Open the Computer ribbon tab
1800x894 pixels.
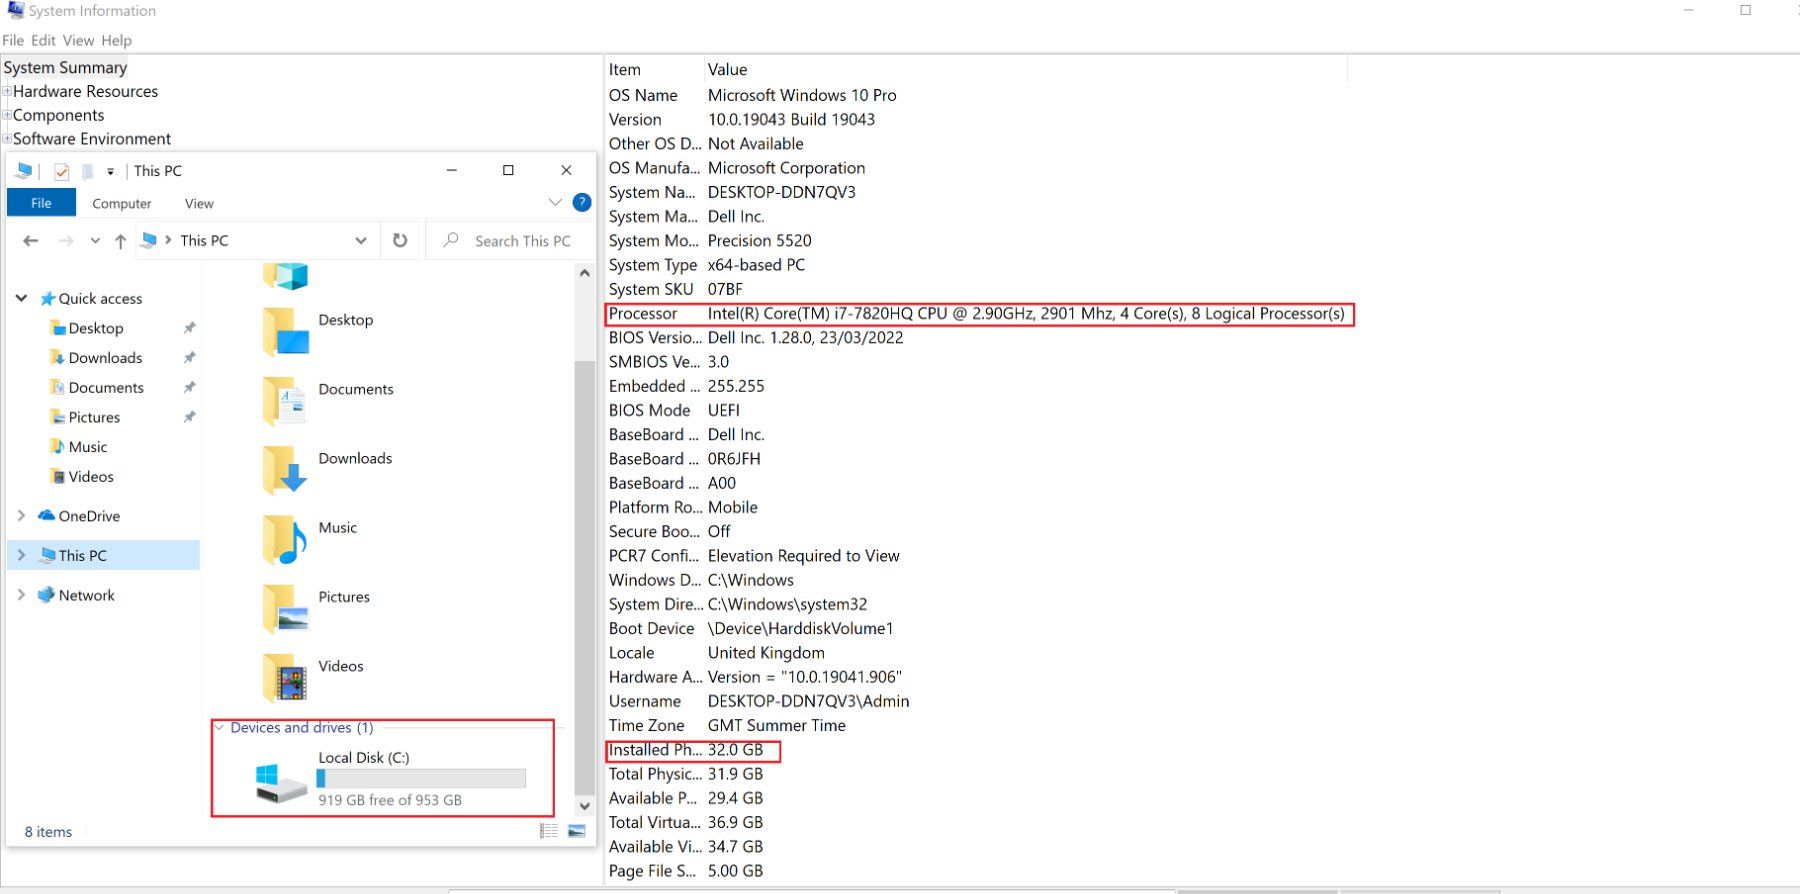[122, 203]
